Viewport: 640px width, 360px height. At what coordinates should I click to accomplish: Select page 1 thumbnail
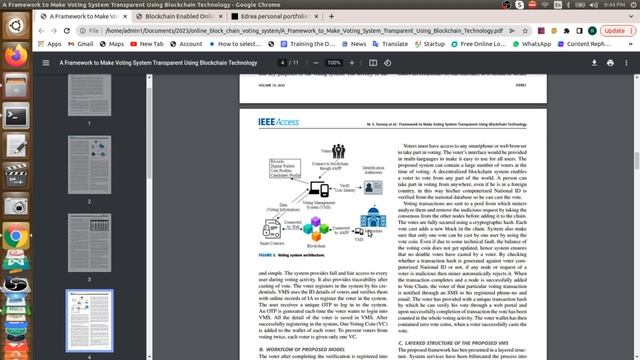pyautogui.click(x=89, y=95)
